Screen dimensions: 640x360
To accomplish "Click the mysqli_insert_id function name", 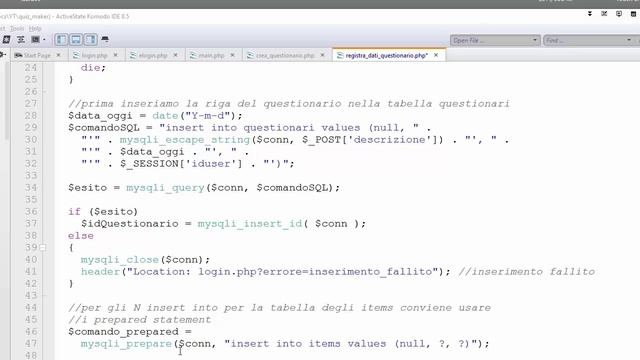I will click(x=250, y=224).
